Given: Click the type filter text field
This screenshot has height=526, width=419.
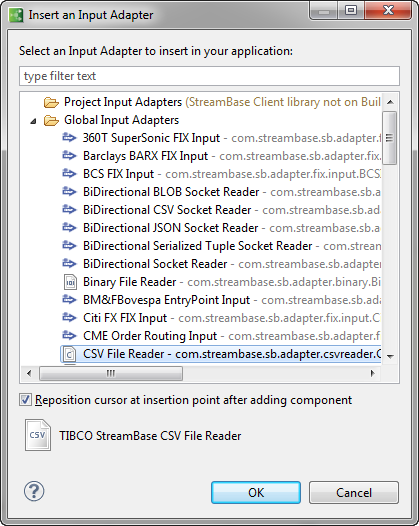Looking at the screenshot, I should pos(209,76).
